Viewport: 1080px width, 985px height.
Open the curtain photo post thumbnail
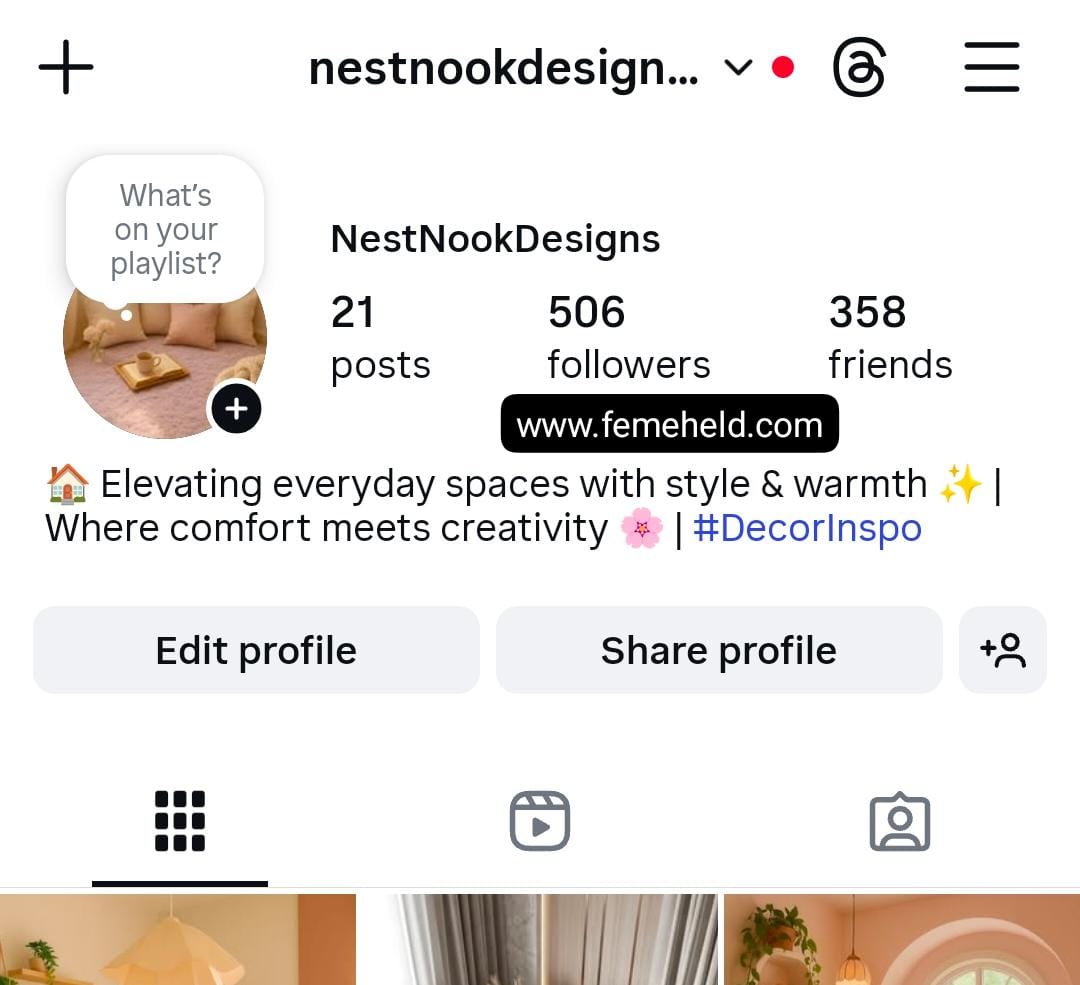tap(539, 940)
